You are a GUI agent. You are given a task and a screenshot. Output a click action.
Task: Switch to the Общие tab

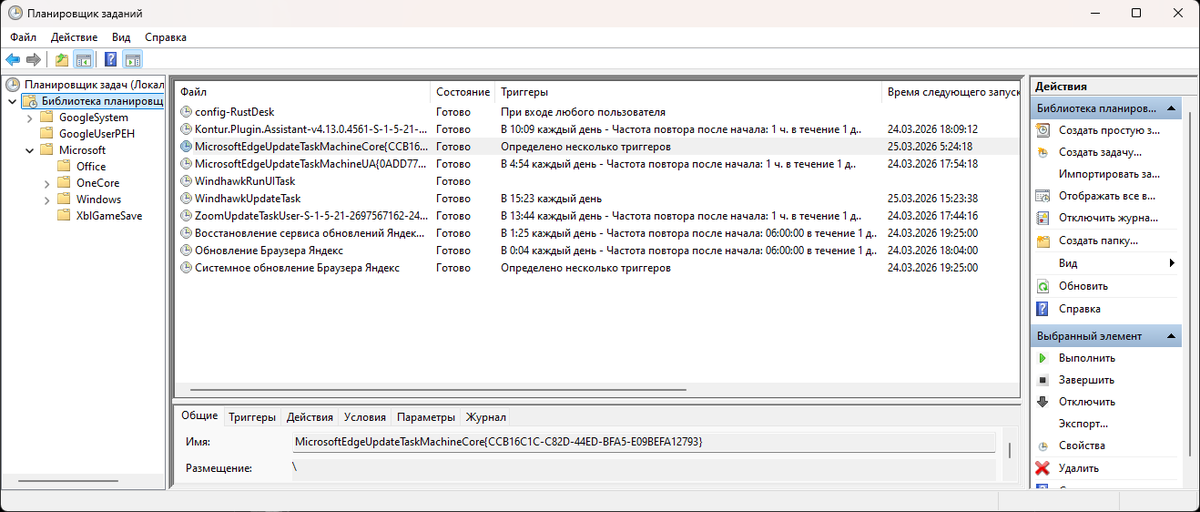(x=199, y=416)
